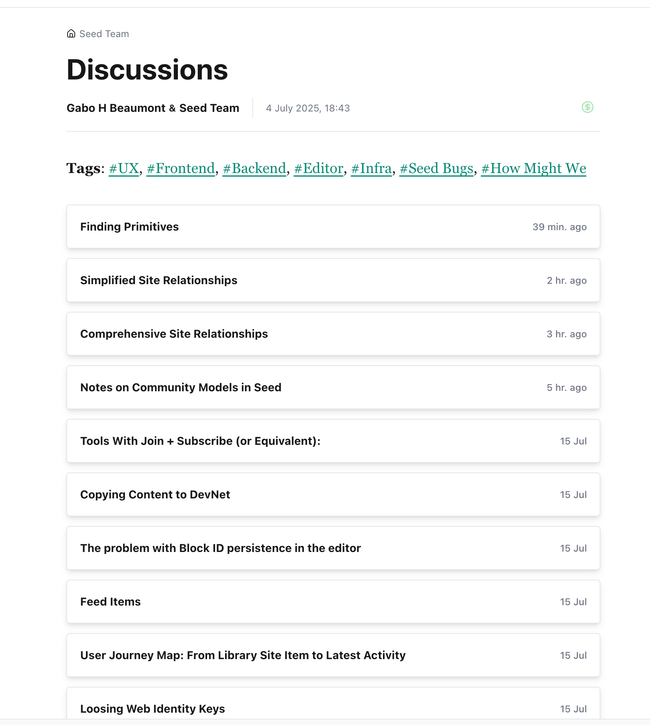Select the #Frontend tag link

coord(181,168)
